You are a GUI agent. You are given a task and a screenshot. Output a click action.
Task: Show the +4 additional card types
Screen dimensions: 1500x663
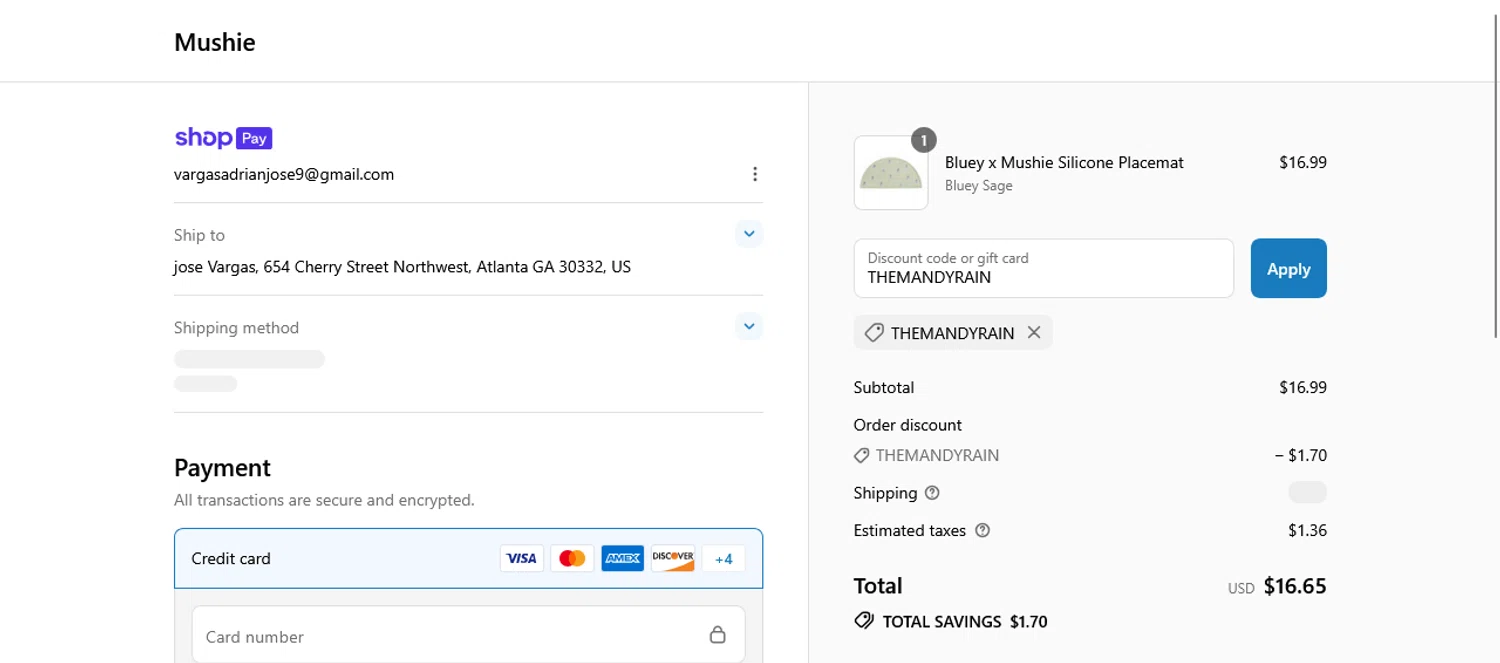click(724, 558)
